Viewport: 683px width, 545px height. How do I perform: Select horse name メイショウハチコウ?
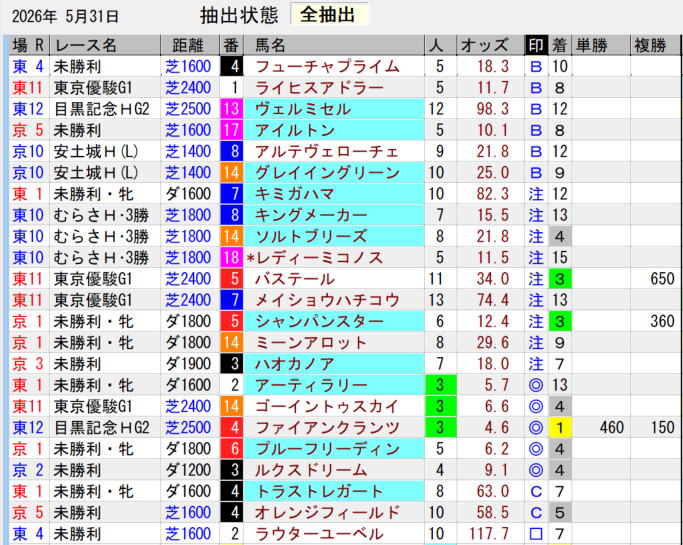[327, 301]
